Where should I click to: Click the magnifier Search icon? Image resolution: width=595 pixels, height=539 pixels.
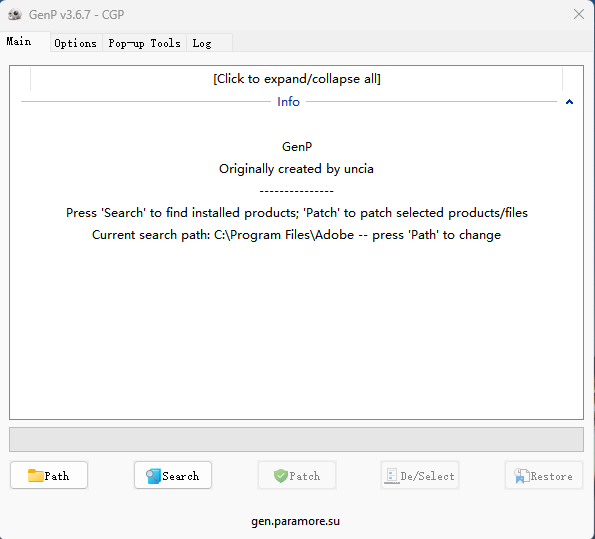point(153,476)
